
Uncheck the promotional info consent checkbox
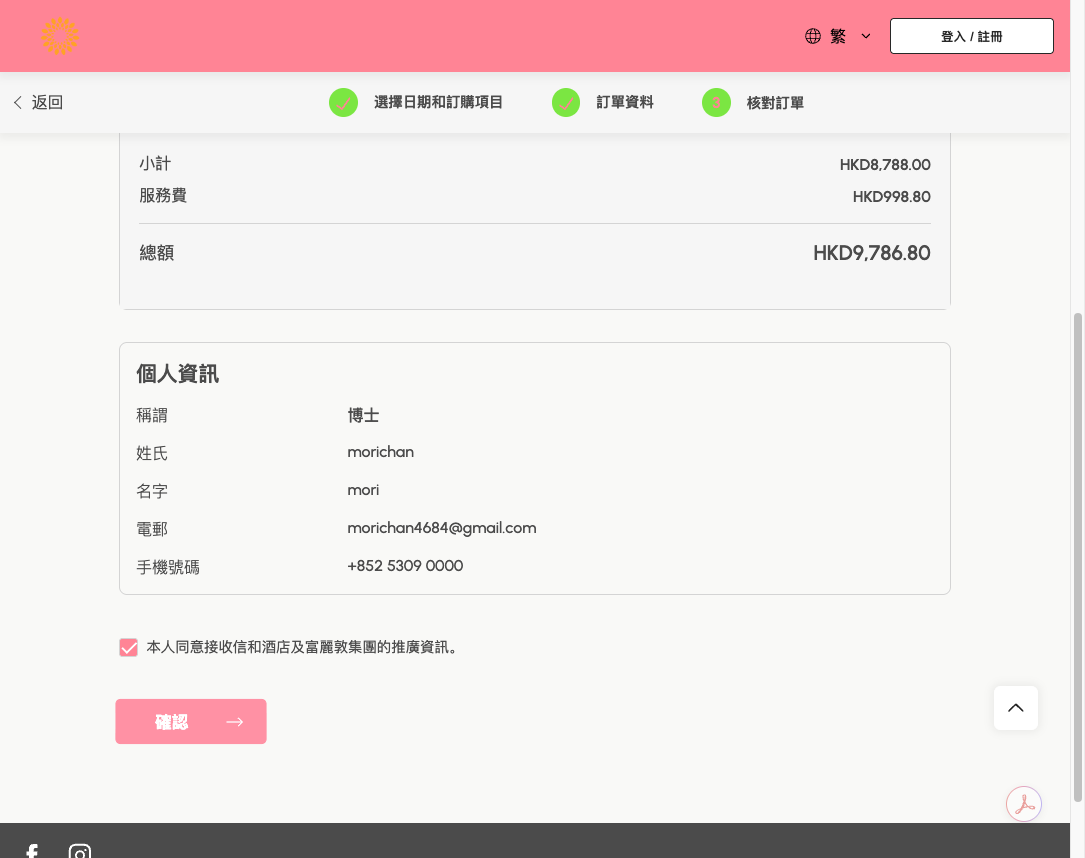[129, 648]
